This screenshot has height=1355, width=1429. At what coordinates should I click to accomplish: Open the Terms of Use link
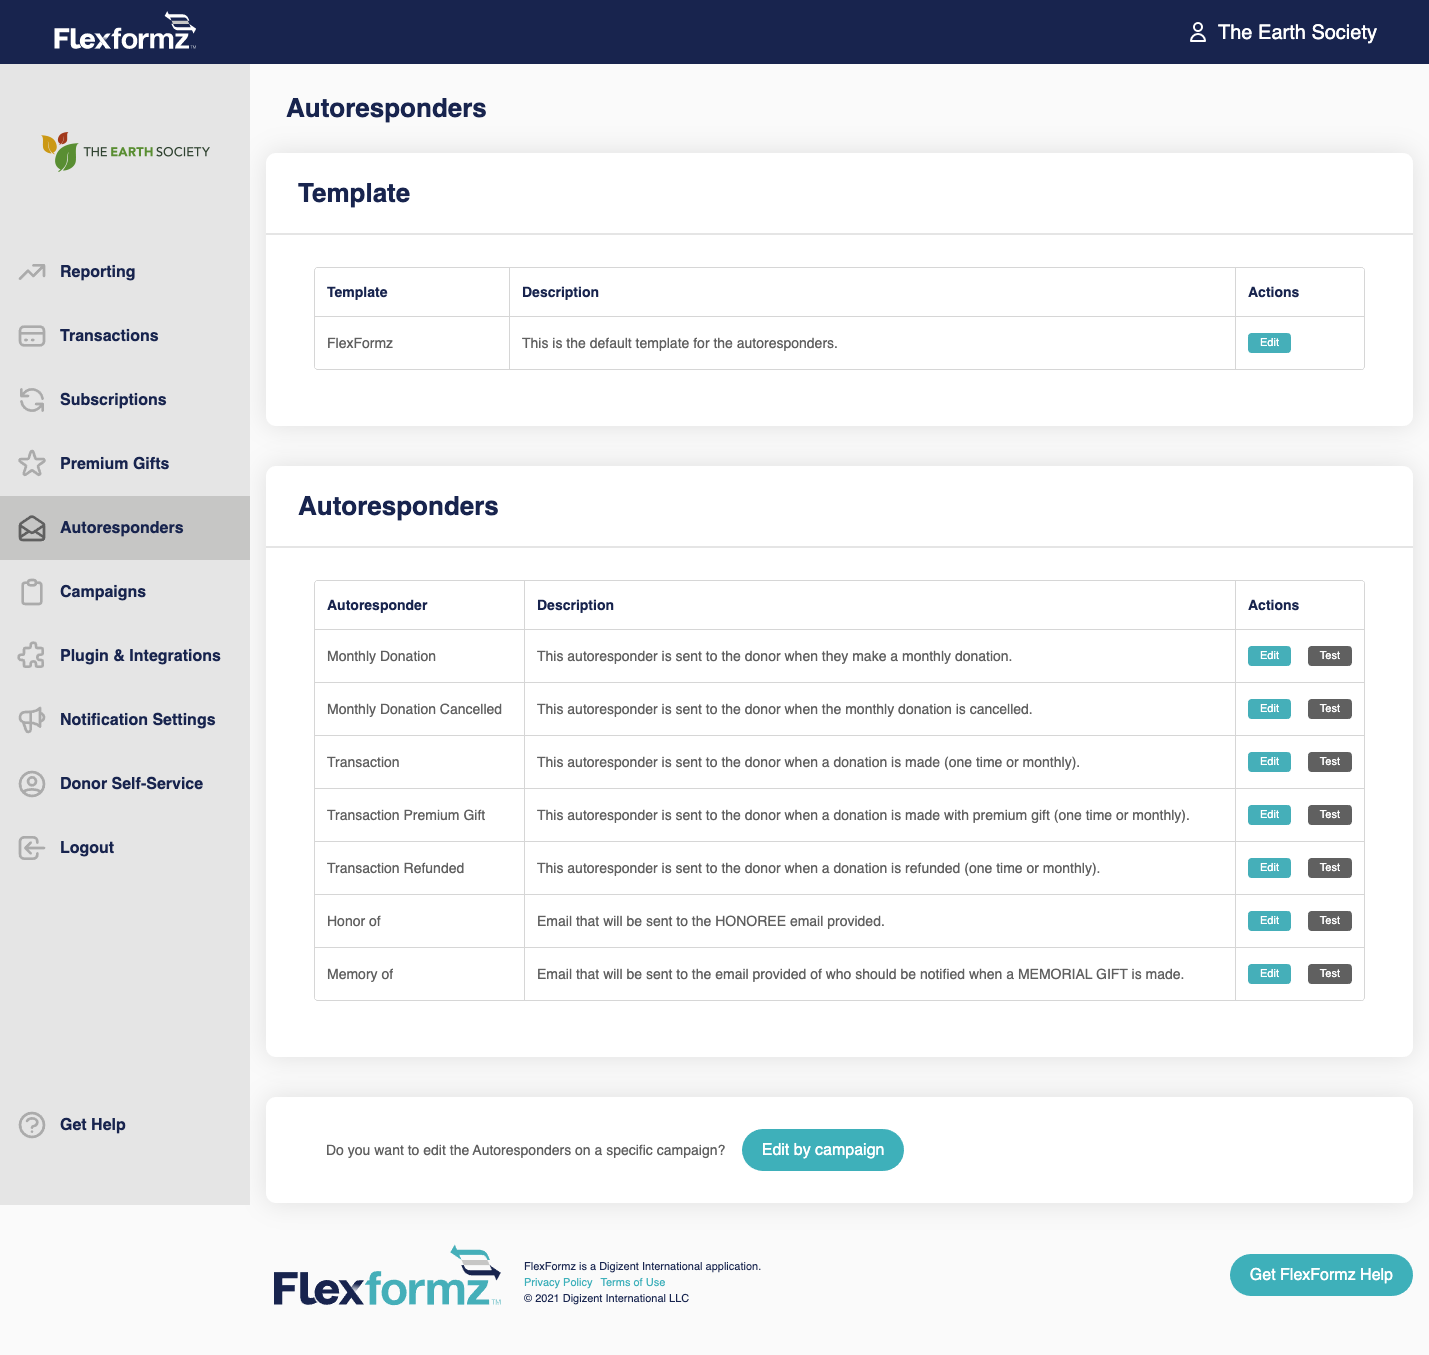(632, 1282)
